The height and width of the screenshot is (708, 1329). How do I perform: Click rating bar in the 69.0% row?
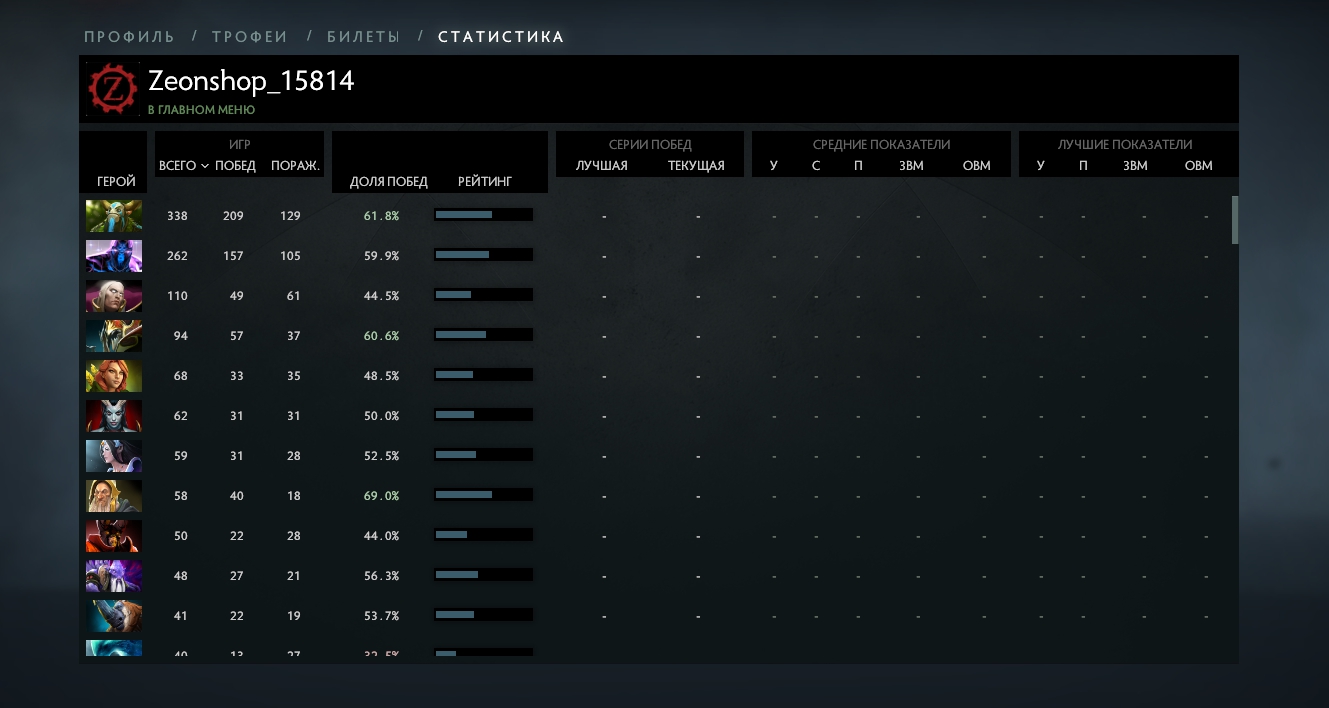point(483,495)
